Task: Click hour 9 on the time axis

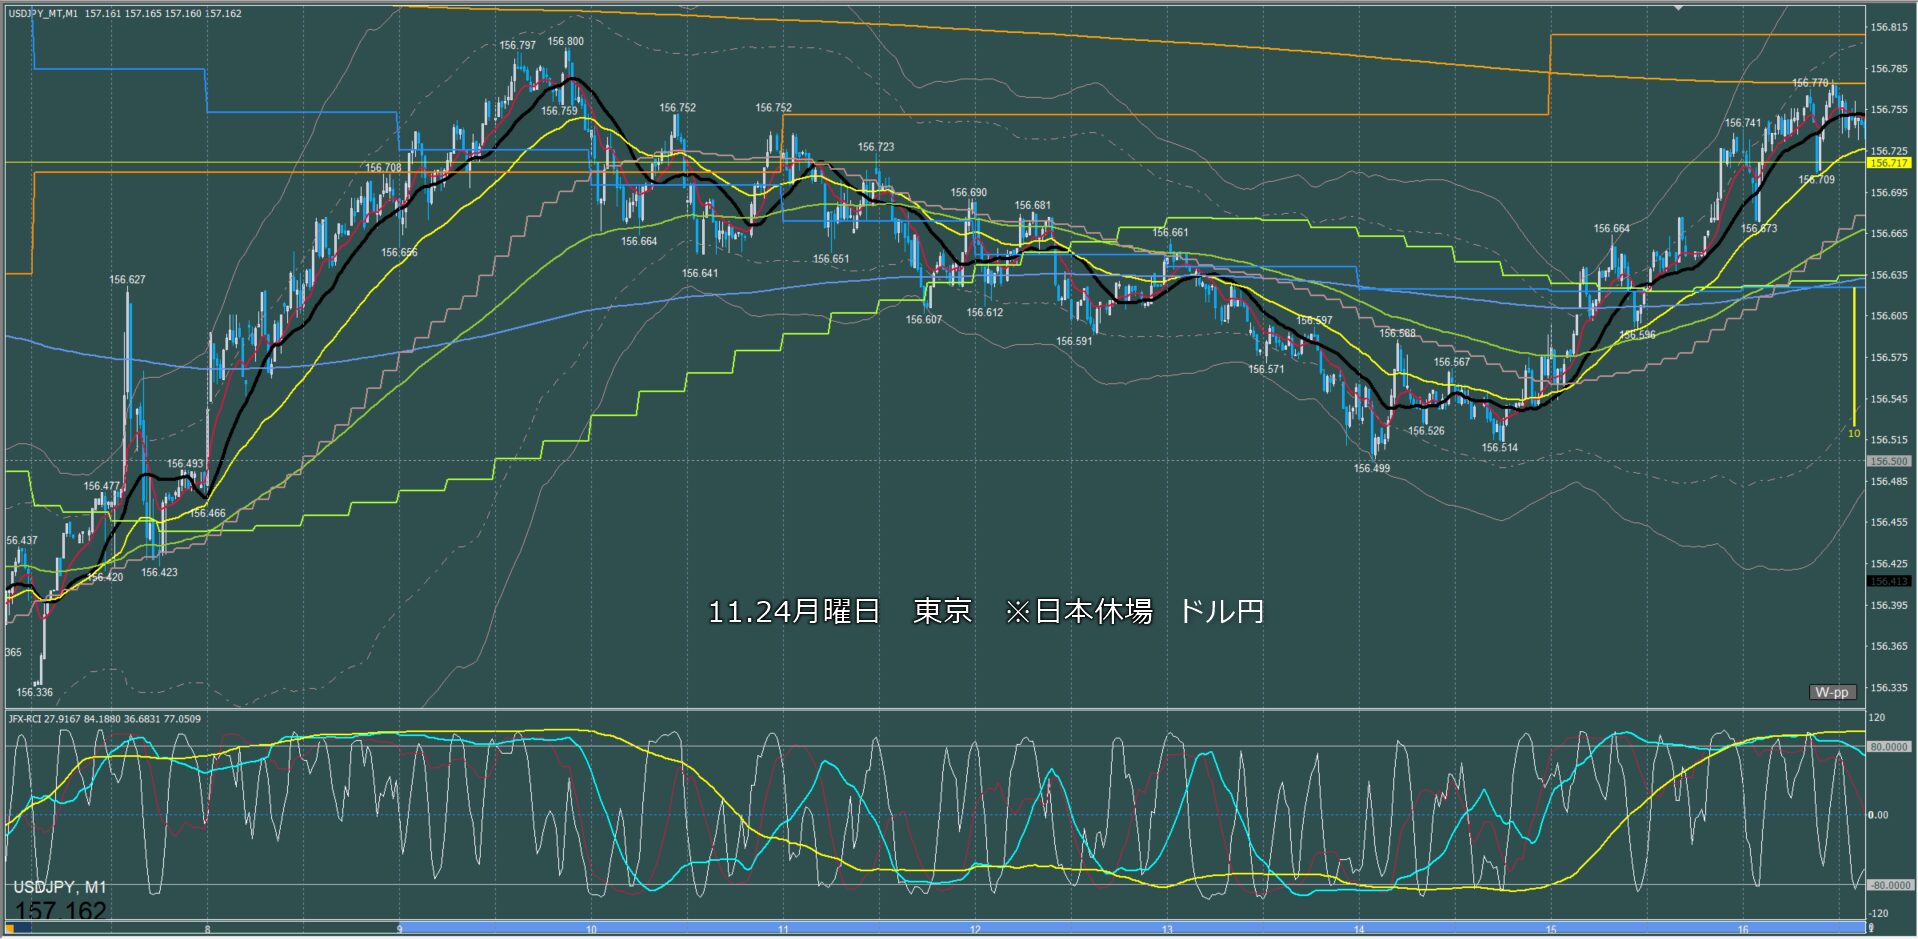Action: pyautogui.click(x=400, y=930)
